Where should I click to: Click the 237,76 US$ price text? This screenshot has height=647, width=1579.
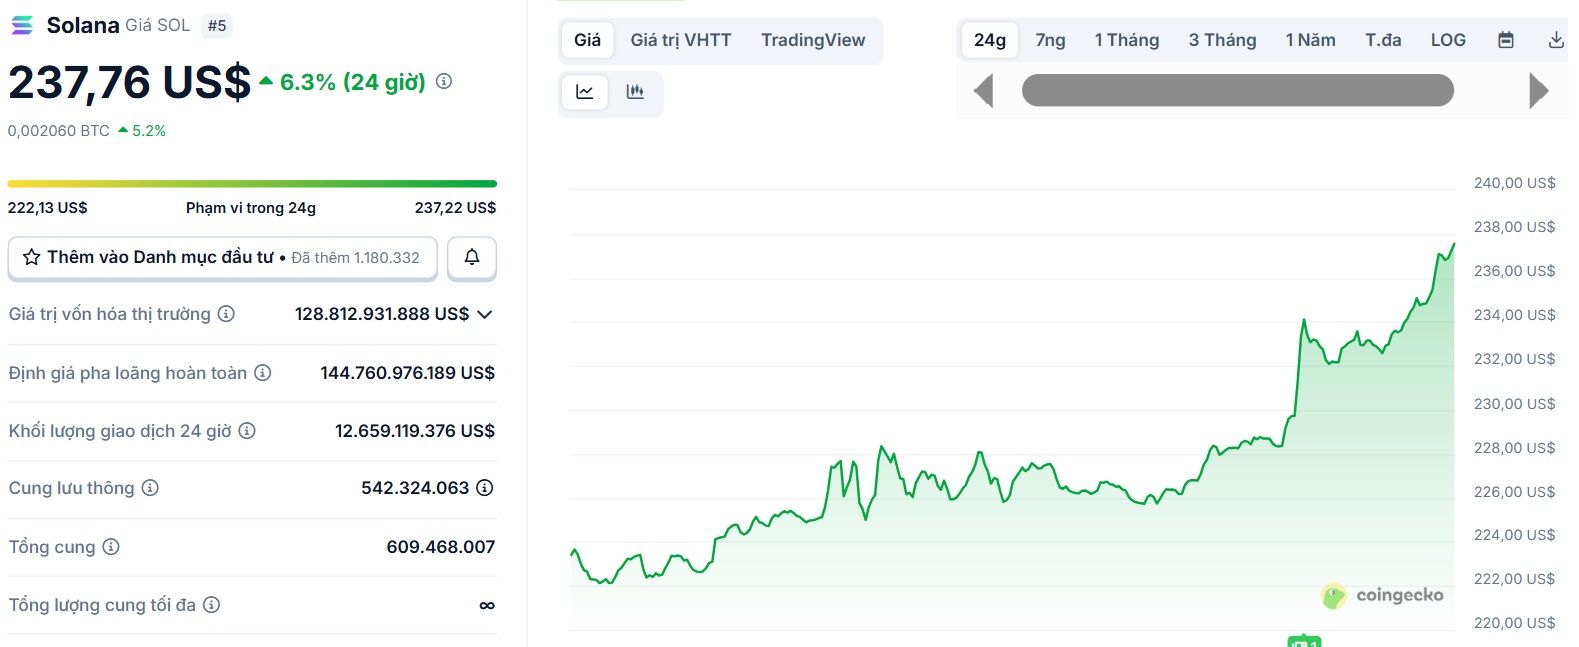130,82
